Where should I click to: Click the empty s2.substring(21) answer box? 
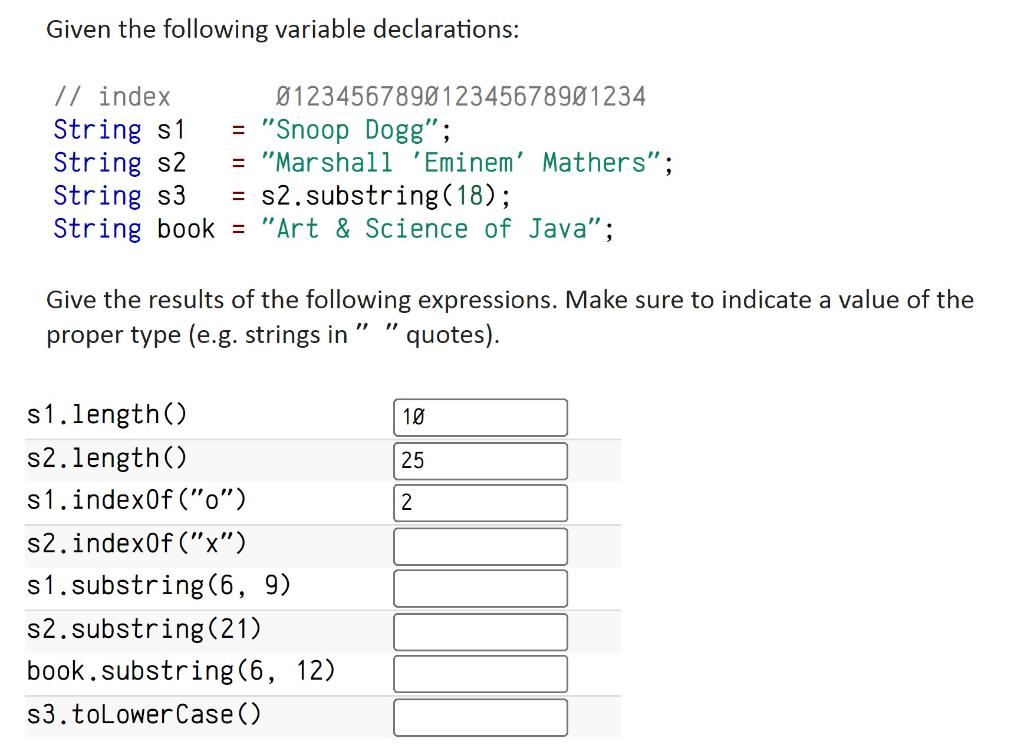click(x=480, y=631)
